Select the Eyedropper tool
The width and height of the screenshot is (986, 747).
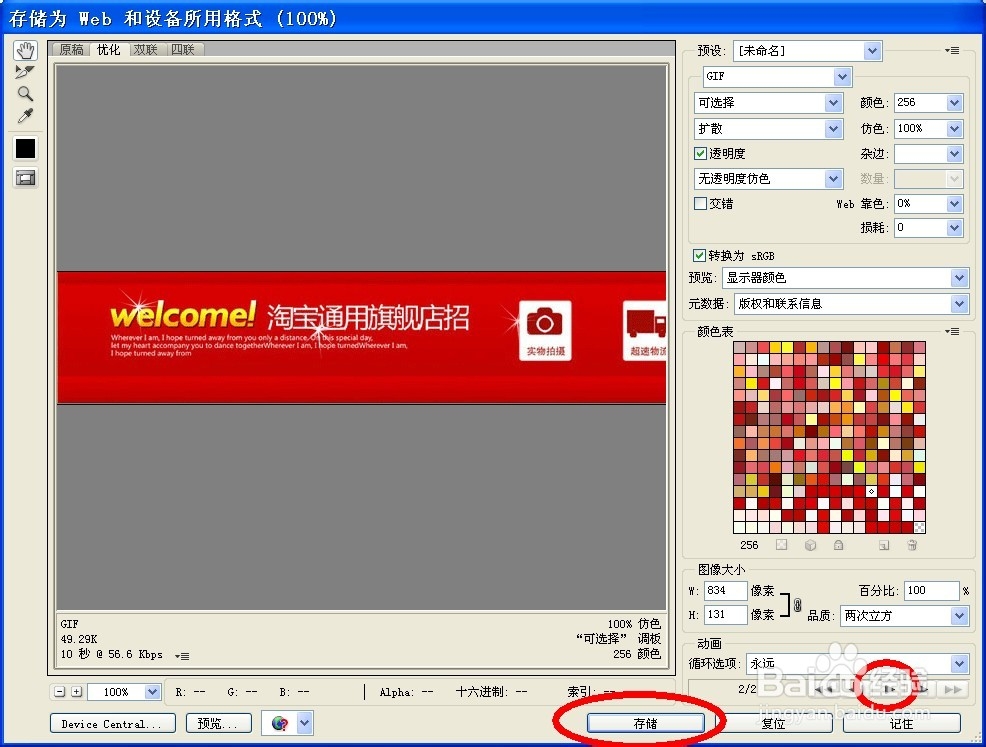pyautogui.click(x=25, y=116)
